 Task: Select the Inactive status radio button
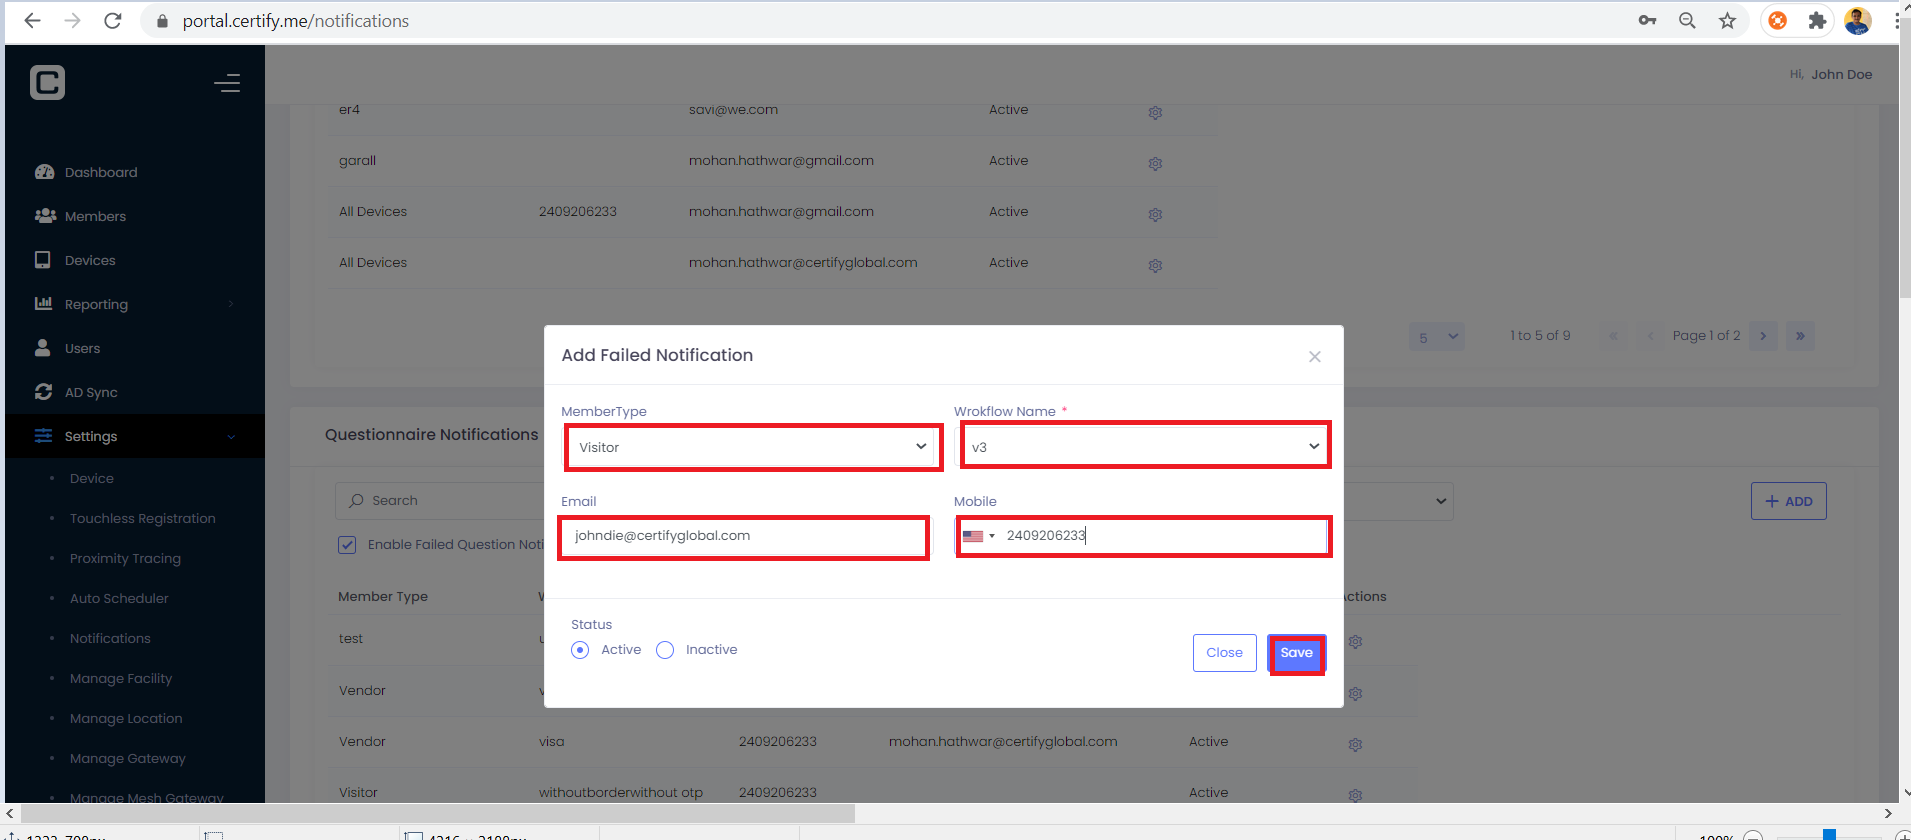point(665,650)
